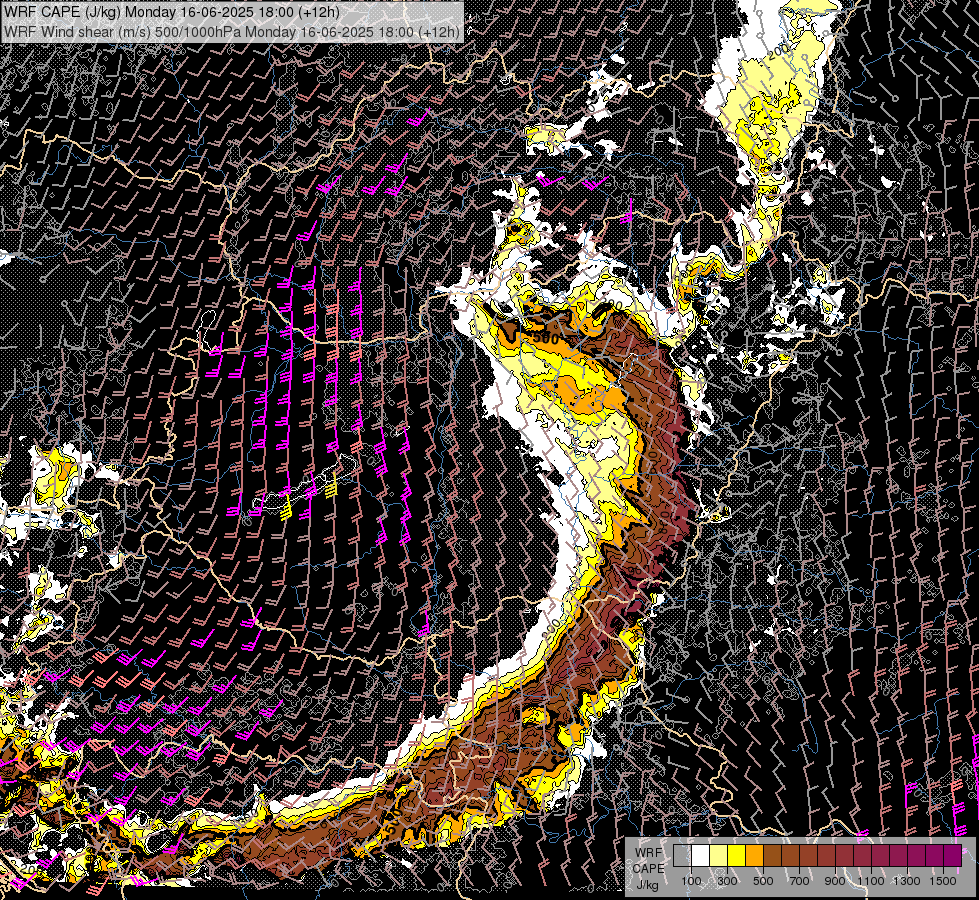Click the 'WRF Wind shear (m/s) 500/1000hPa' title line

click(232, 31)
